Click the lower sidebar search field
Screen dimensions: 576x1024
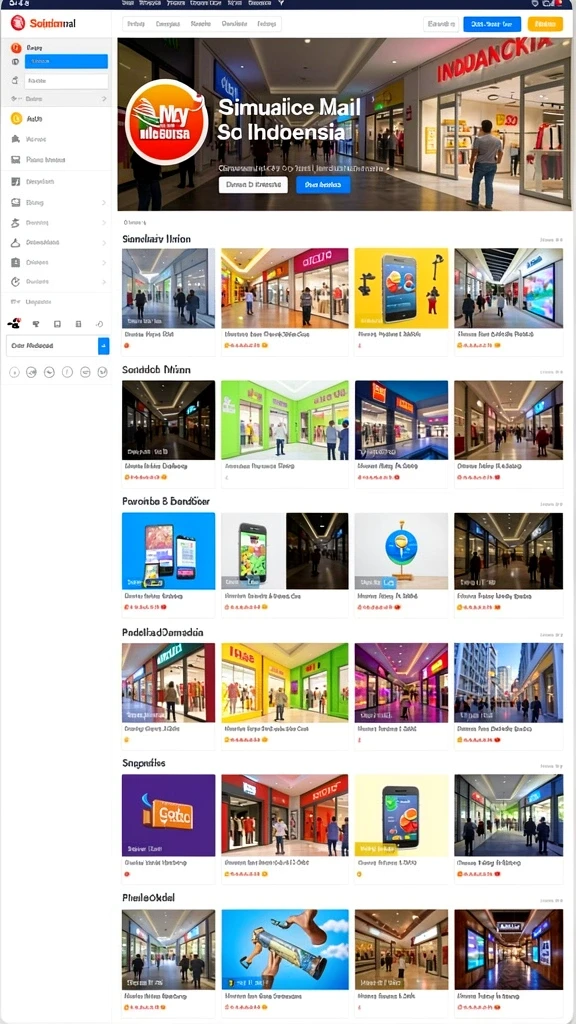(52, 345)
